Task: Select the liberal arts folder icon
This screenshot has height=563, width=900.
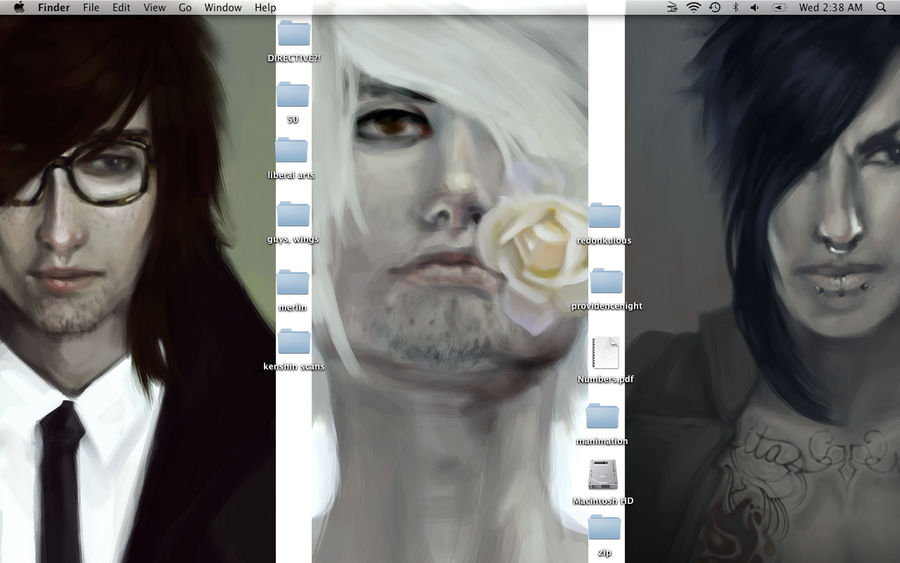Action: click(x=291, y=150)
